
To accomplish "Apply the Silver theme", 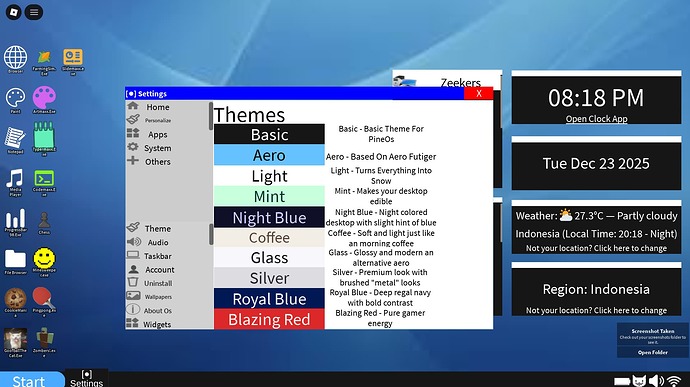I will point(269,278).
